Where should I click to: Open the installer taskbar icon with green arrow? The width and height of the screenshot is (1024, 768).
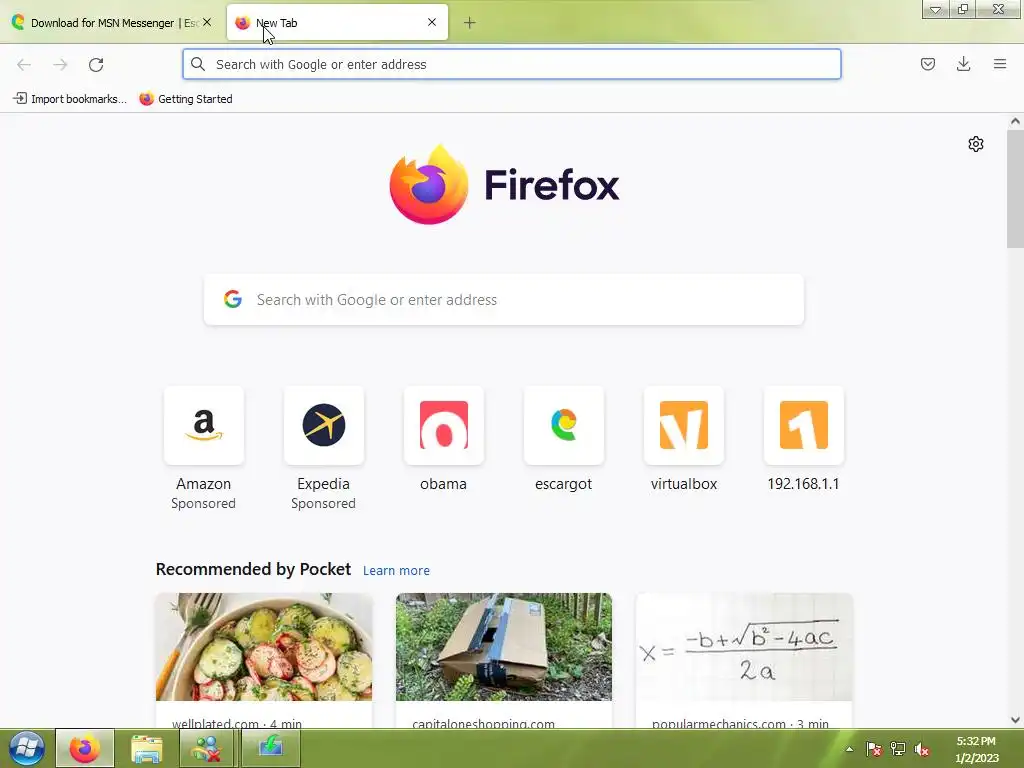[x=270, y=748]
